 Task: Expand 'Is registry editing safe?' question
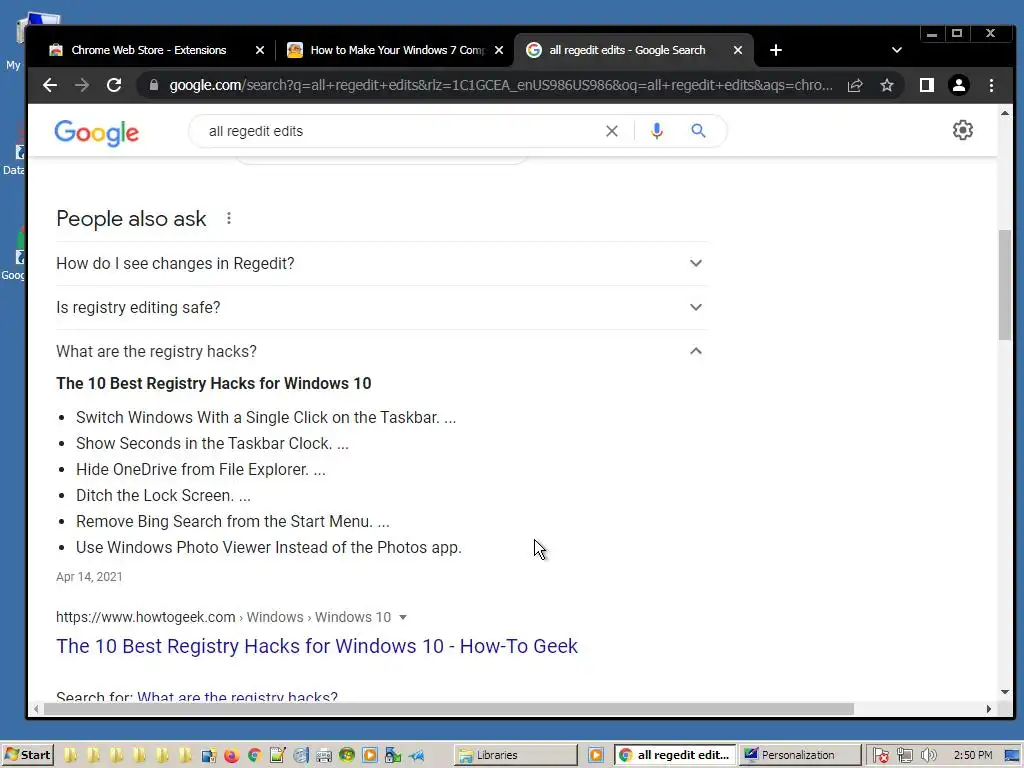382,307
